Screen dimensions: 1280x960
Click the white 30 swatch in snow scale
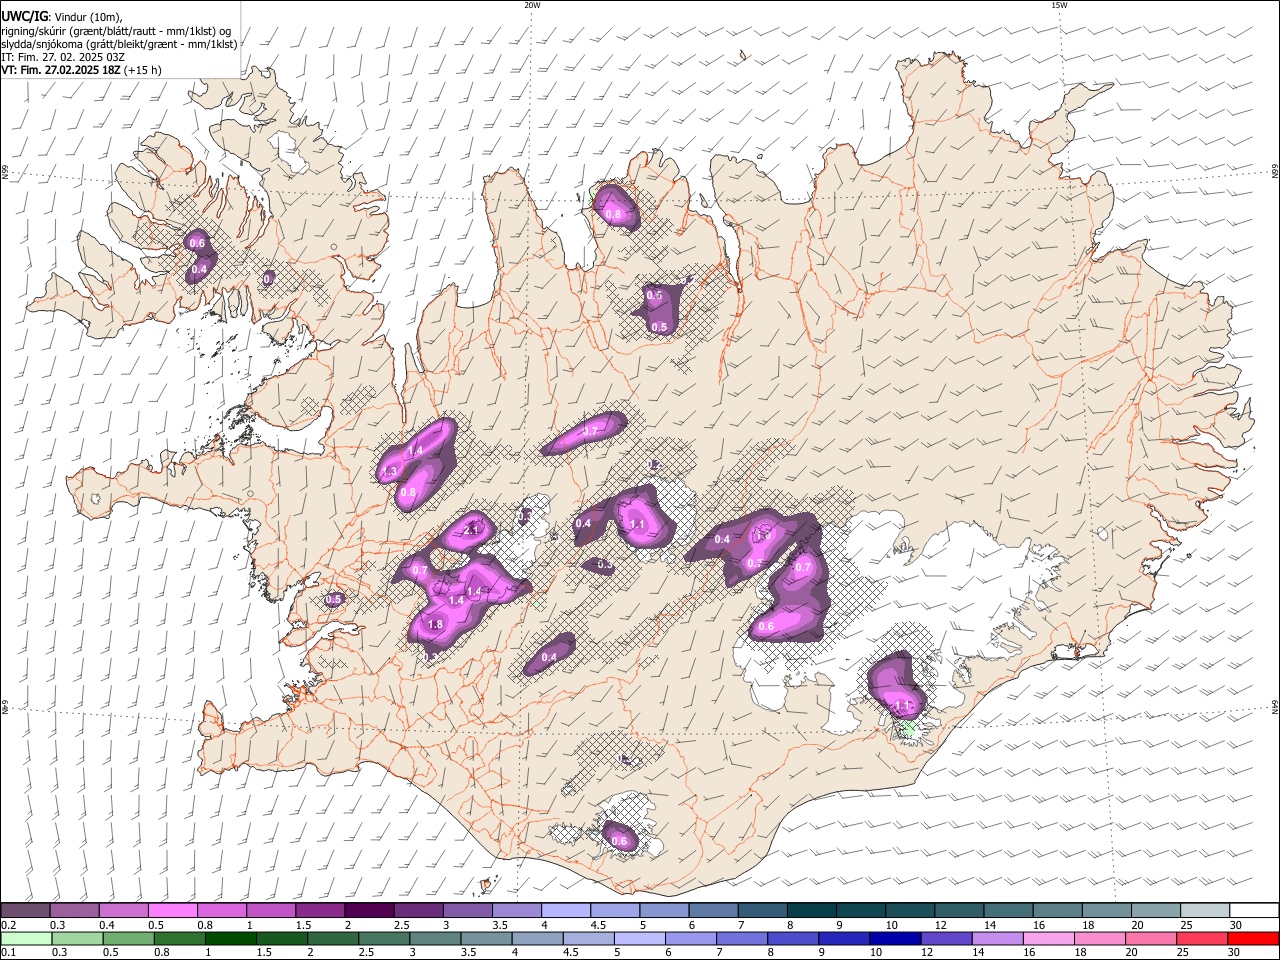point(1254,911)
